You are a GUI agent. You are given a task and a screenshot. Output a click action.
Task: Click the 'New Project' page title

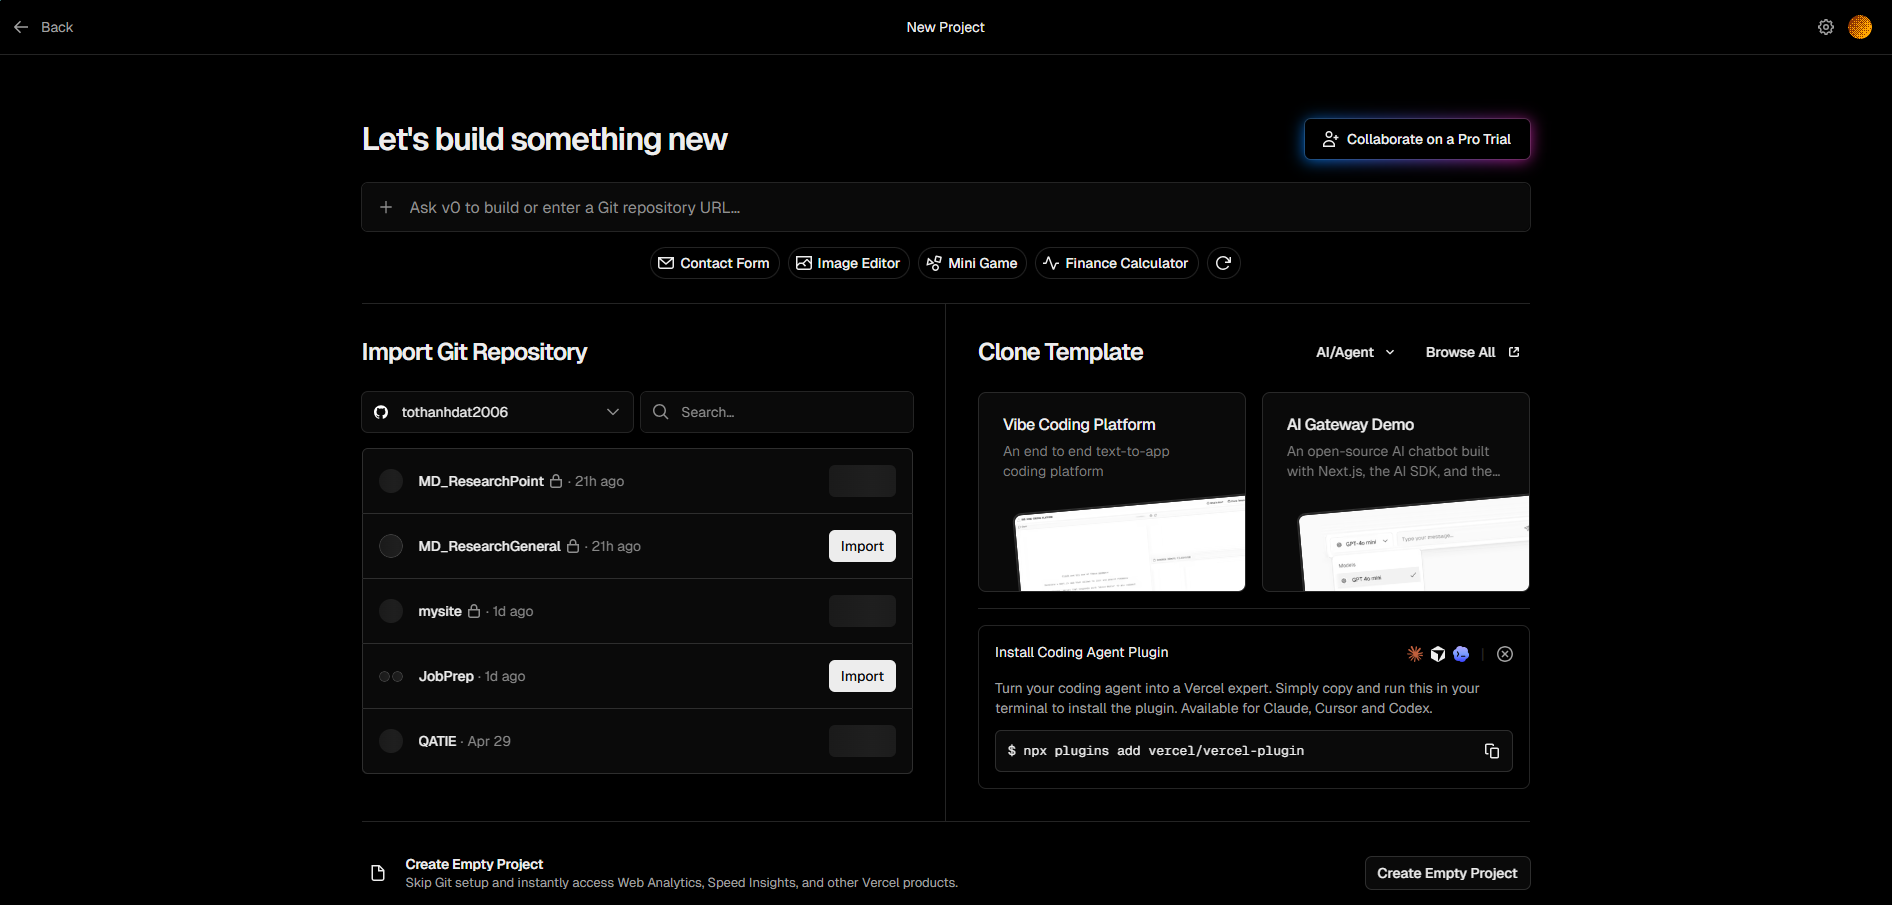coord(945,27)
